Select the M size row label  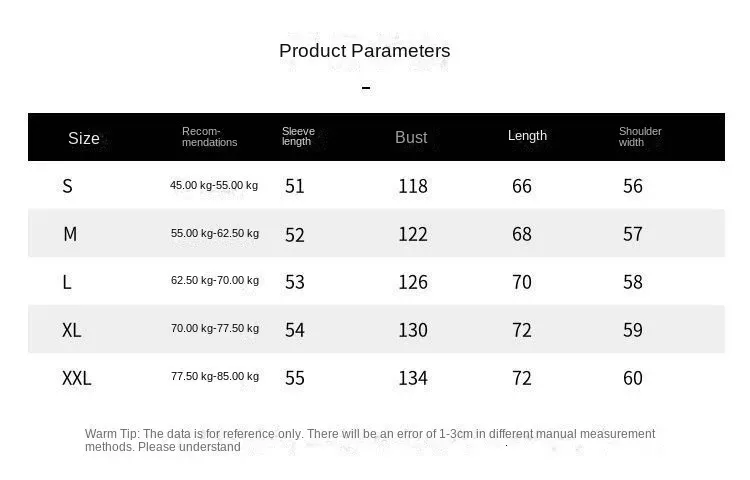coord(70,234)
